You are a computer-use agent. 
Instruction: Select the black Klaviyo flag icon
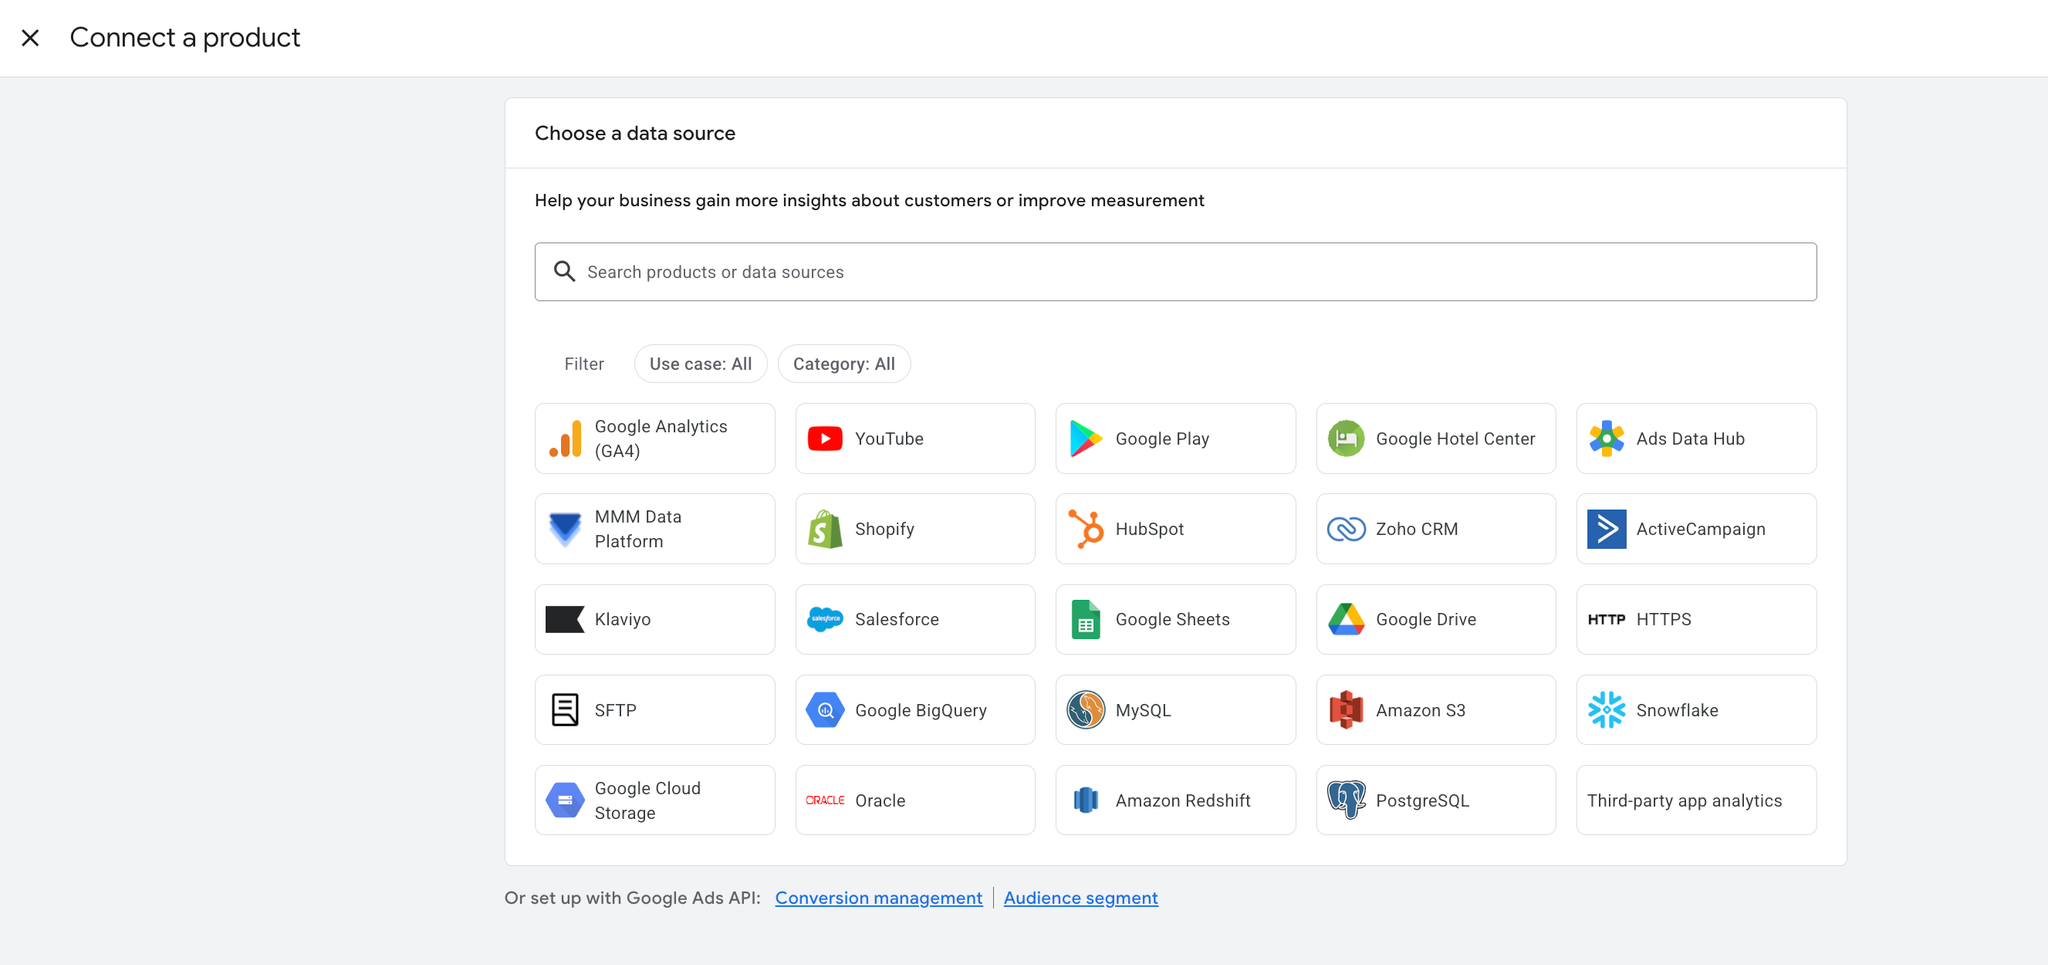(565, 620)
